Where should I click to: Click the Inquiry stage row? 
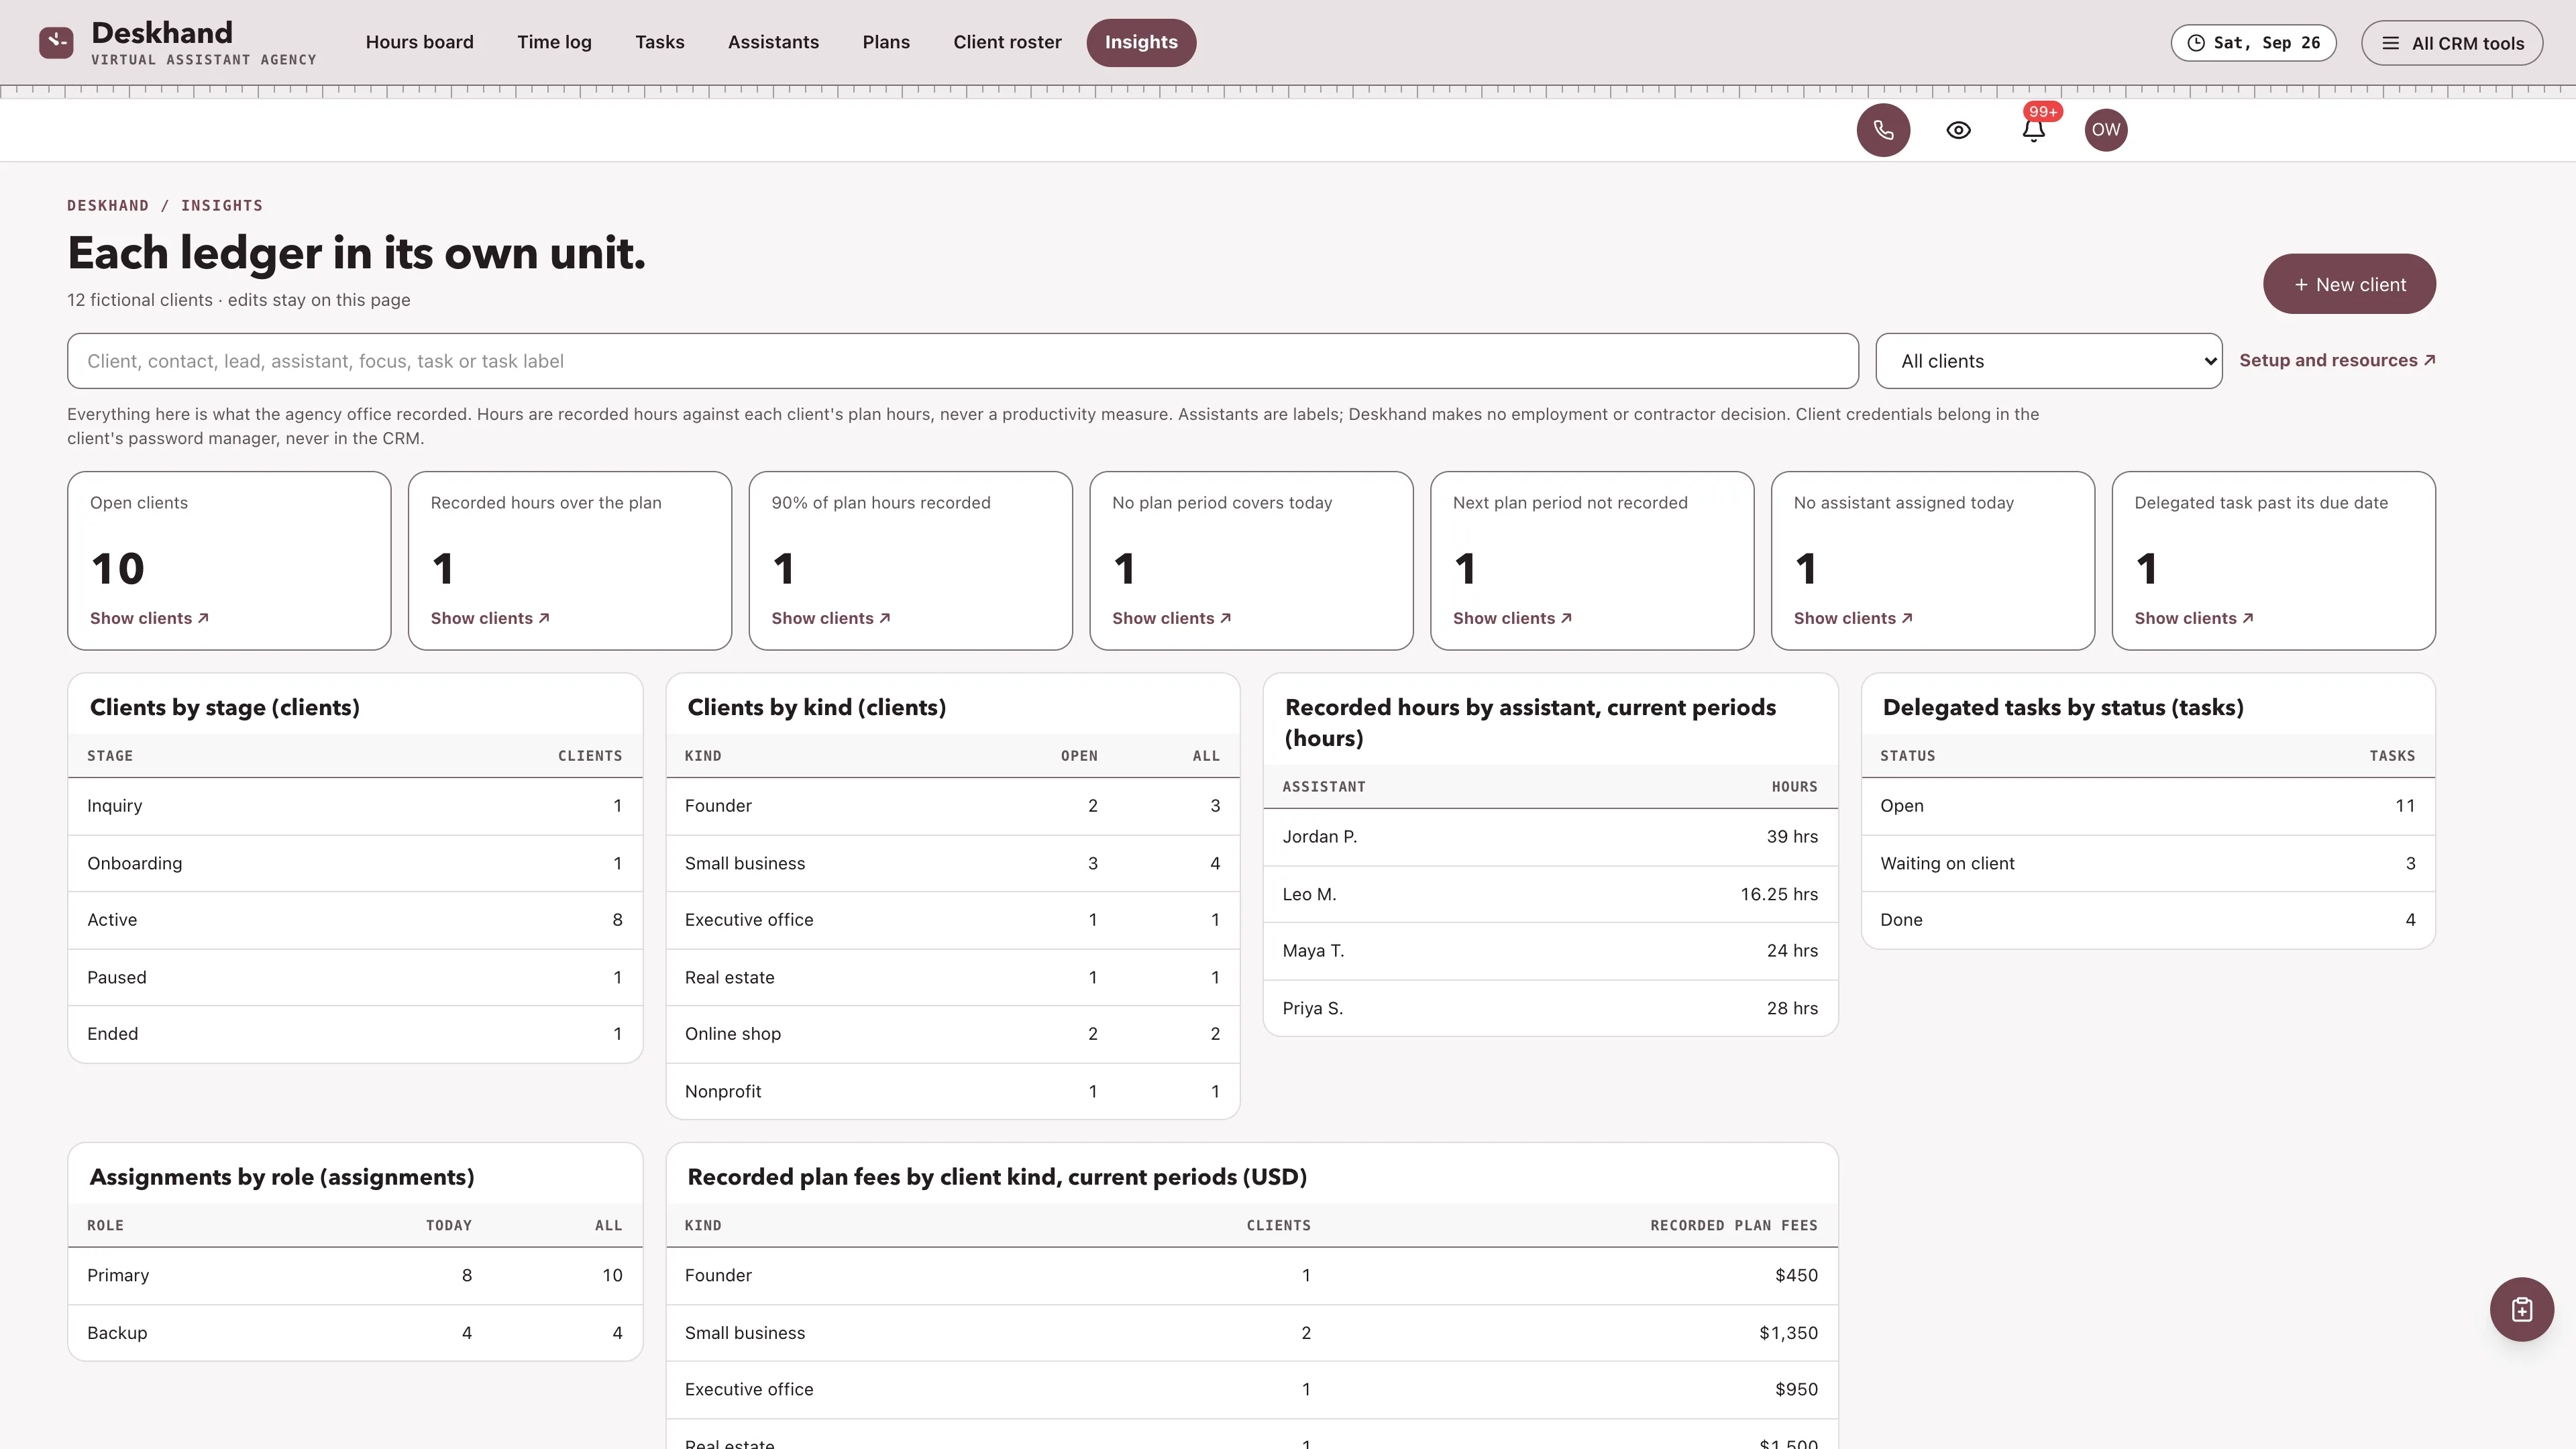(x=354, y=806)
